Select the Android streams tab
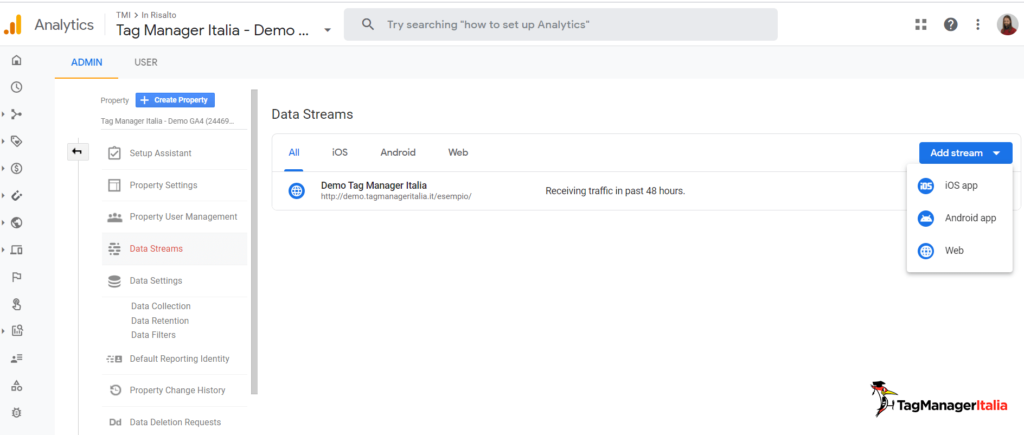This screenshot has height=435, width=1024. [x=398, y=153]
